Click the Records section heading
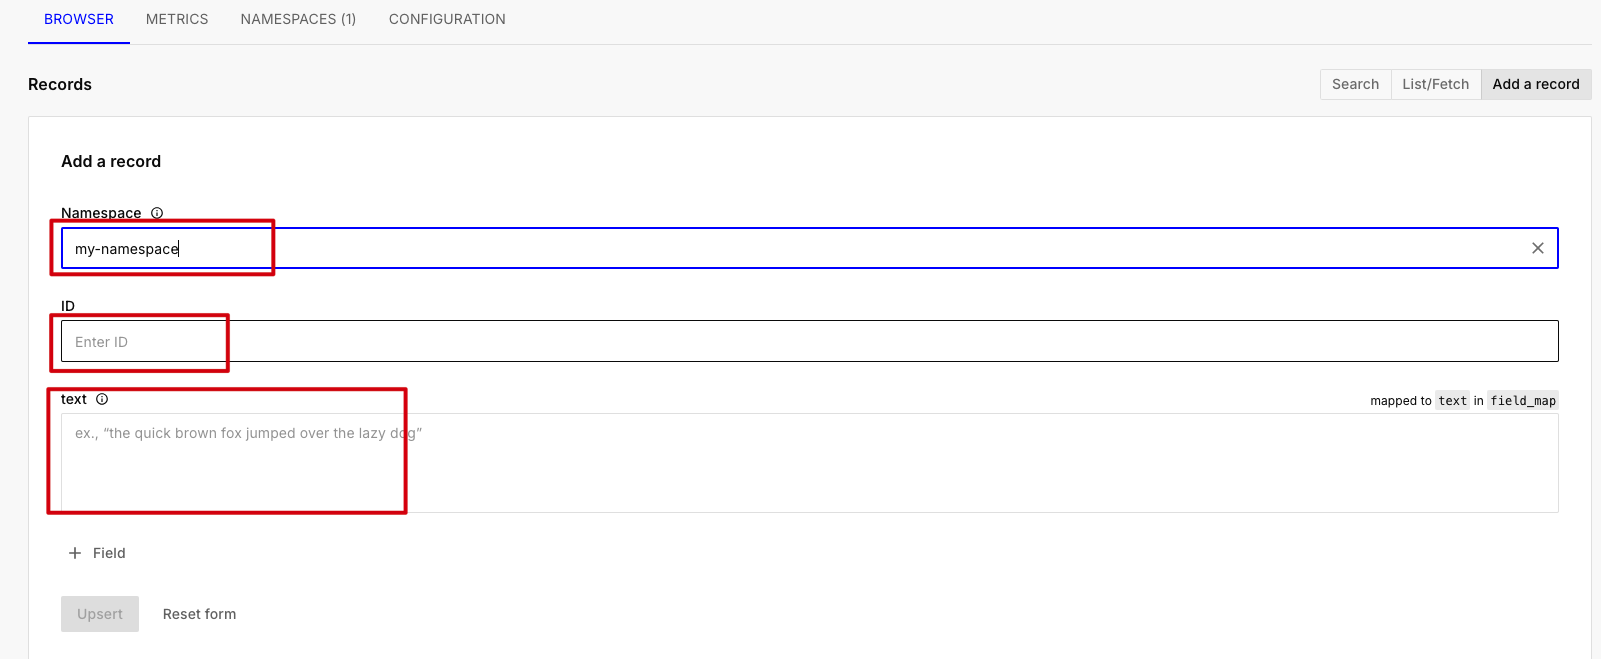 click(60, 84)
